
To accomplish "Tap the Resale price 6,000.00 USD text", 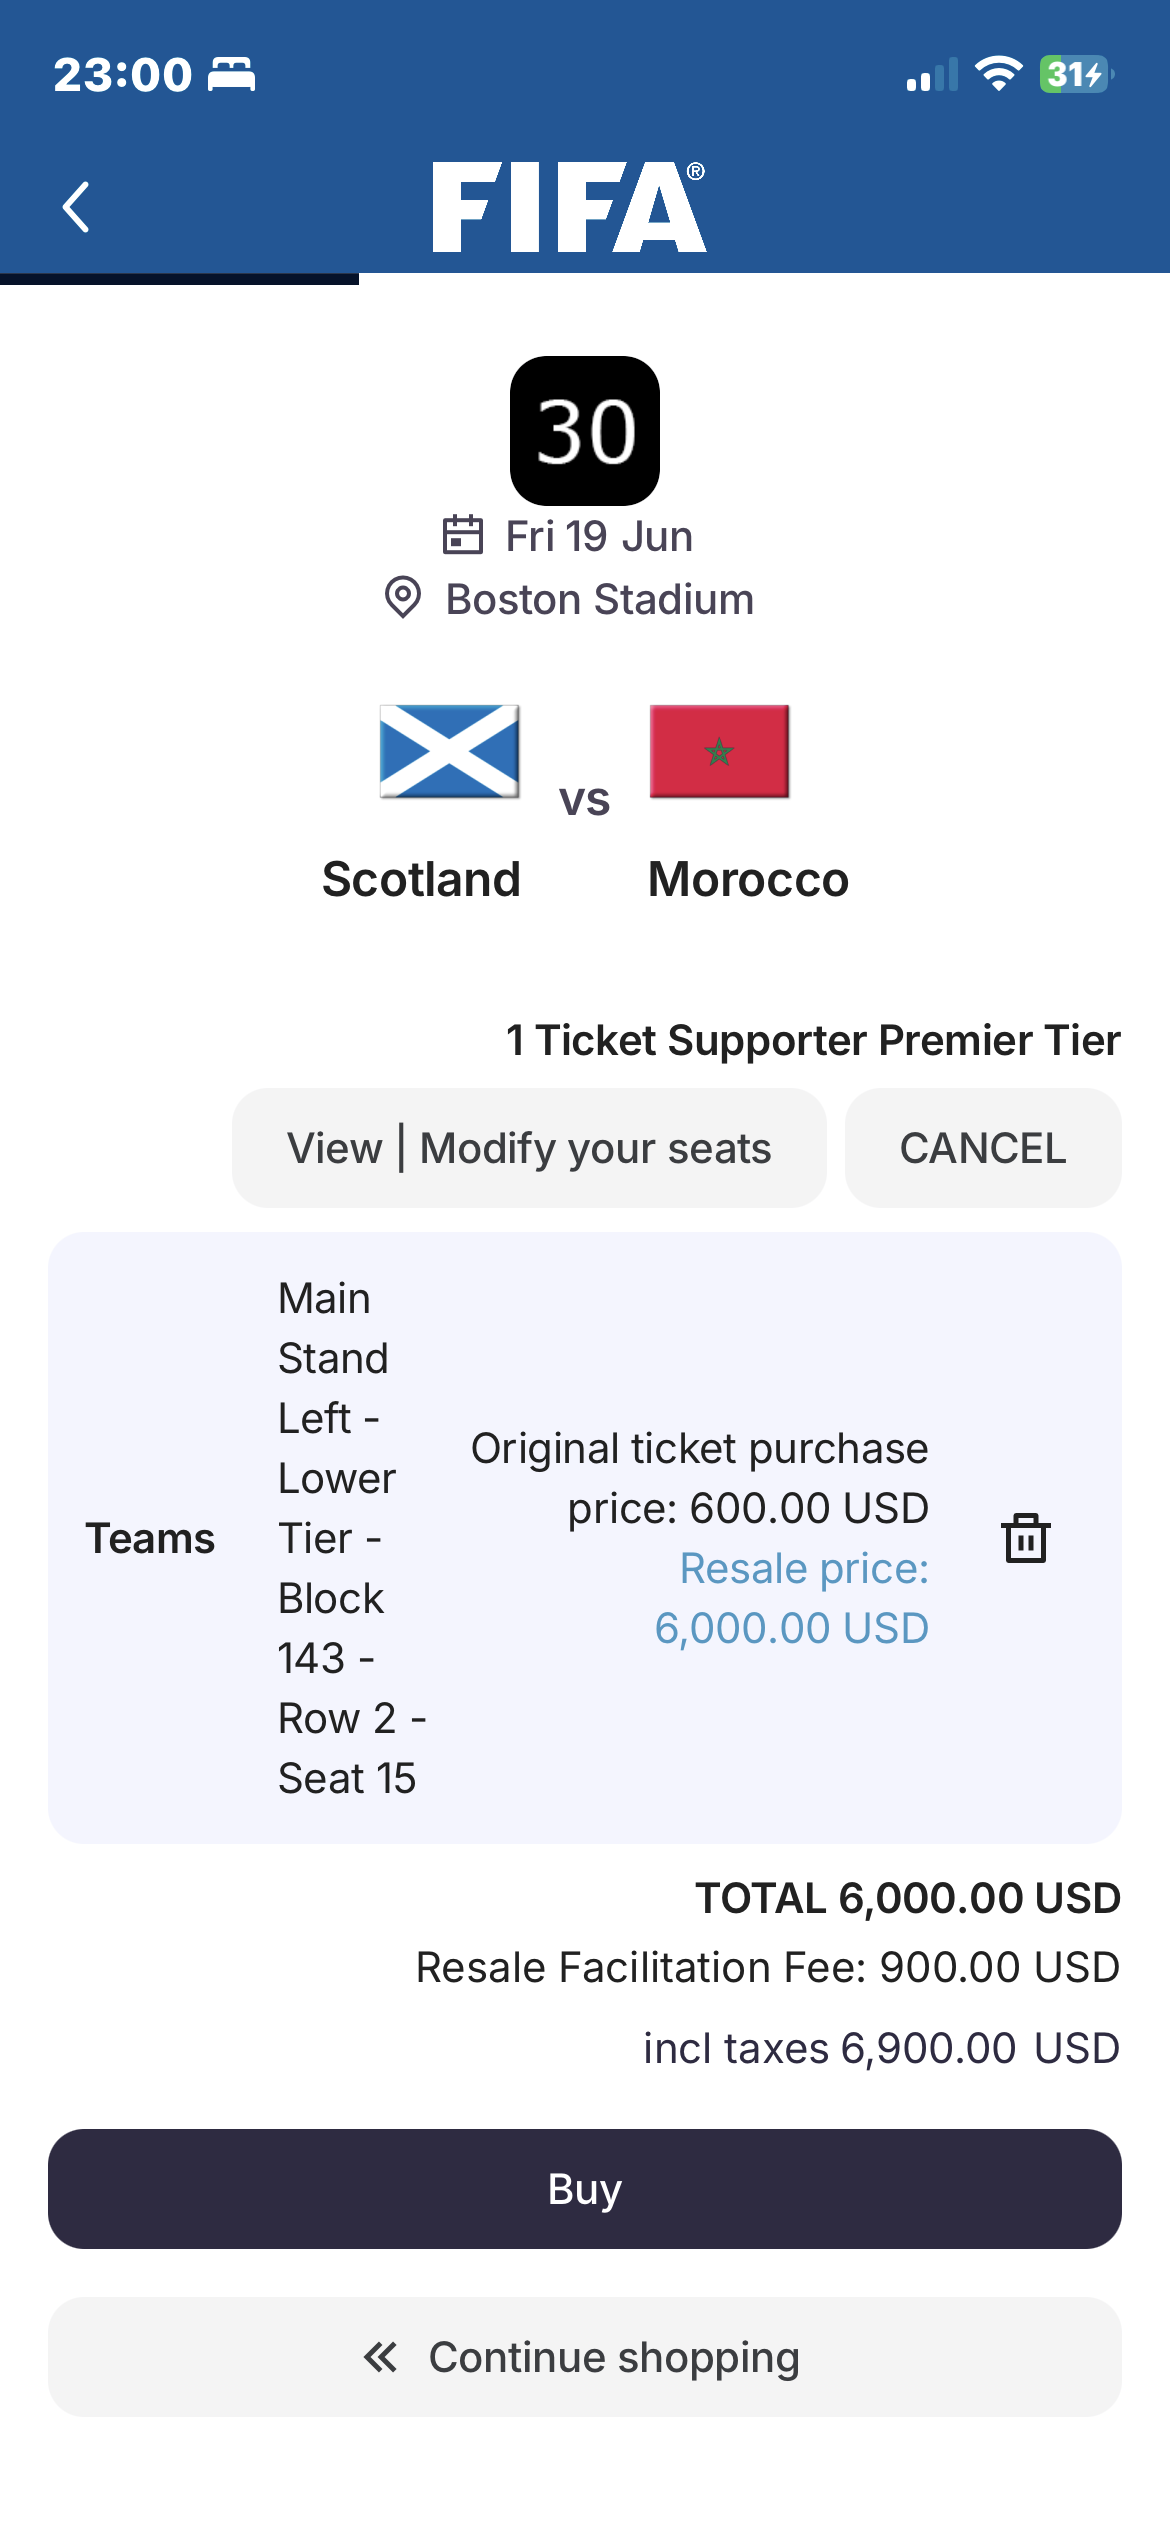I will (792, 1598).
